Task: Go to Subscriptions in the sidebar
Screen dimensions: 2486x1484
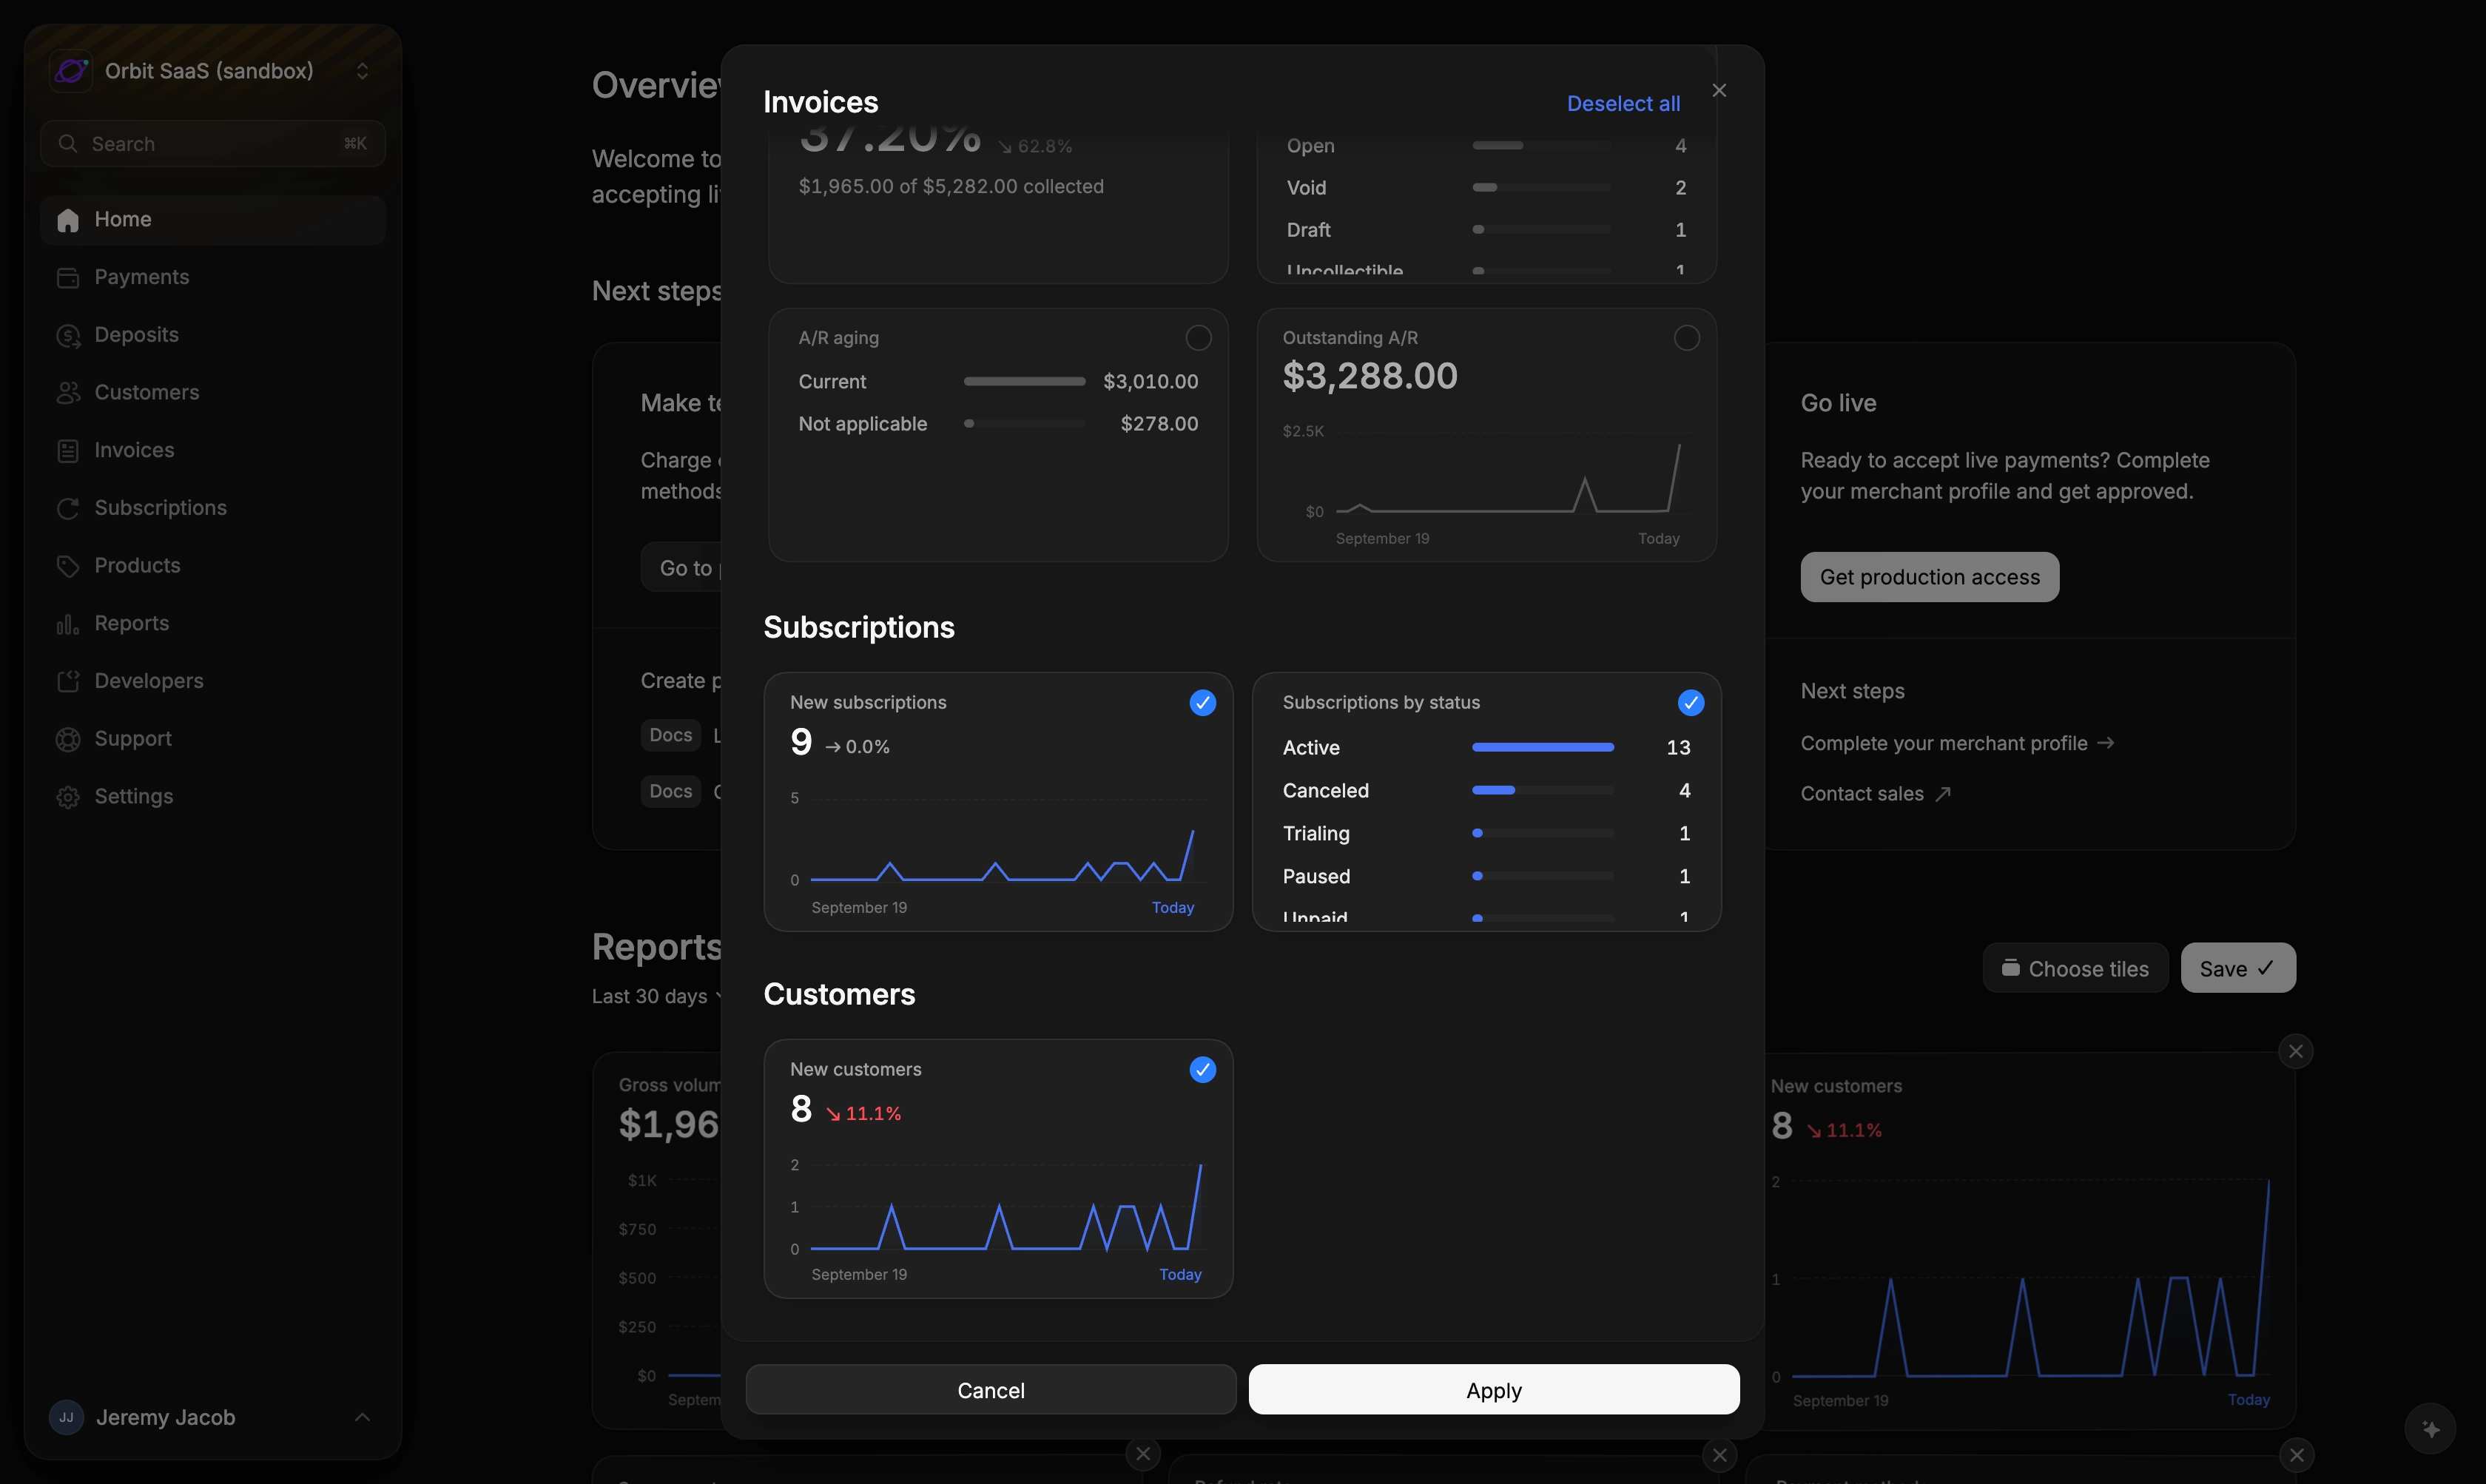Action: 213,508
